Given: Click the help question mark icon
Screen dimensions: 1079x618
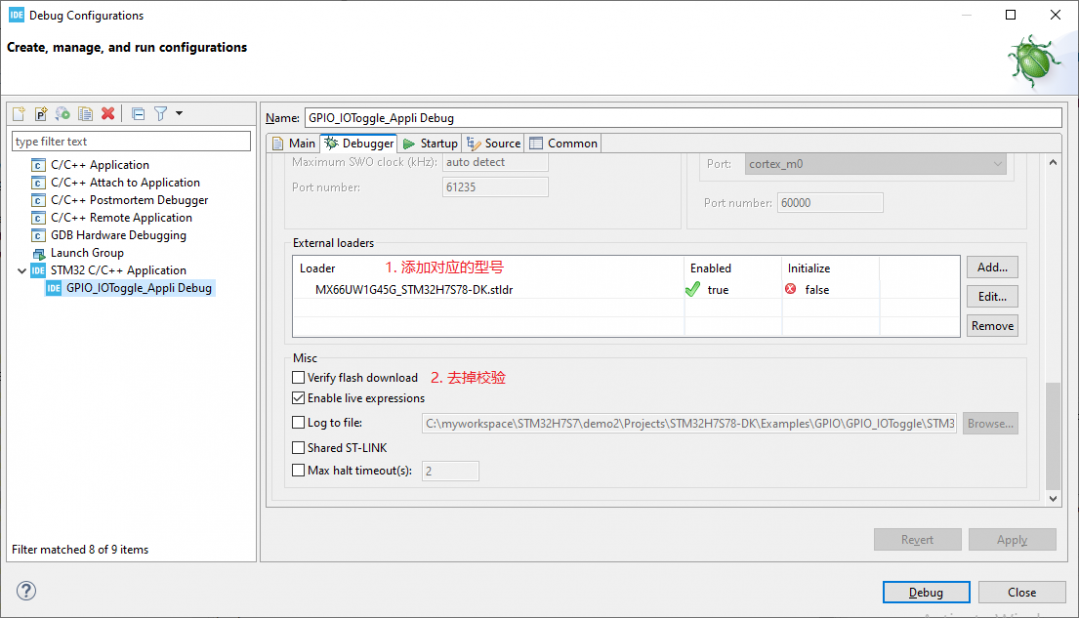Looking at the screenshot, I should coord(26,590).
